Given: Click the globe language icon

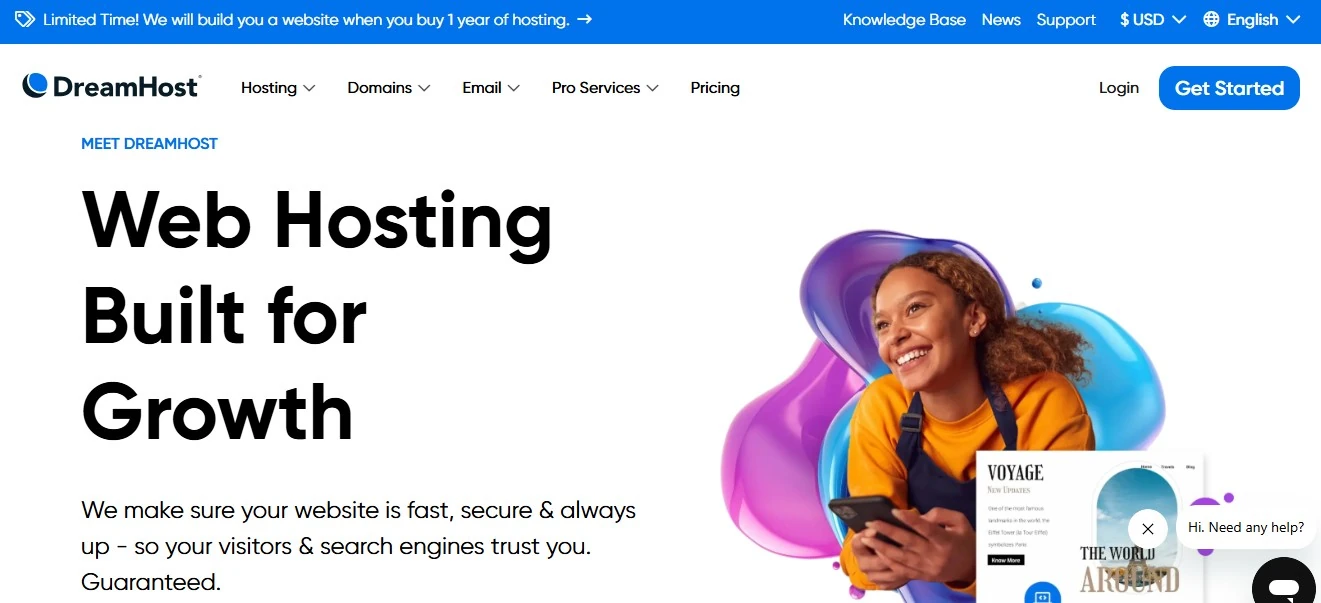Looking at the screenshot, I should tap(1211, 20).
